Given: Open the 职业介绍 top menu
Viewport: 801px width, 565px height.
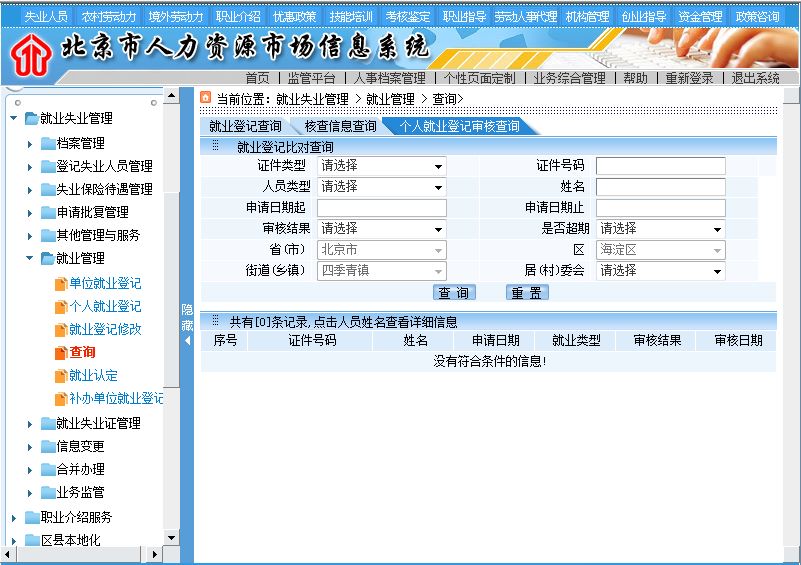Looking at the screenshot, I should [238, 17].
